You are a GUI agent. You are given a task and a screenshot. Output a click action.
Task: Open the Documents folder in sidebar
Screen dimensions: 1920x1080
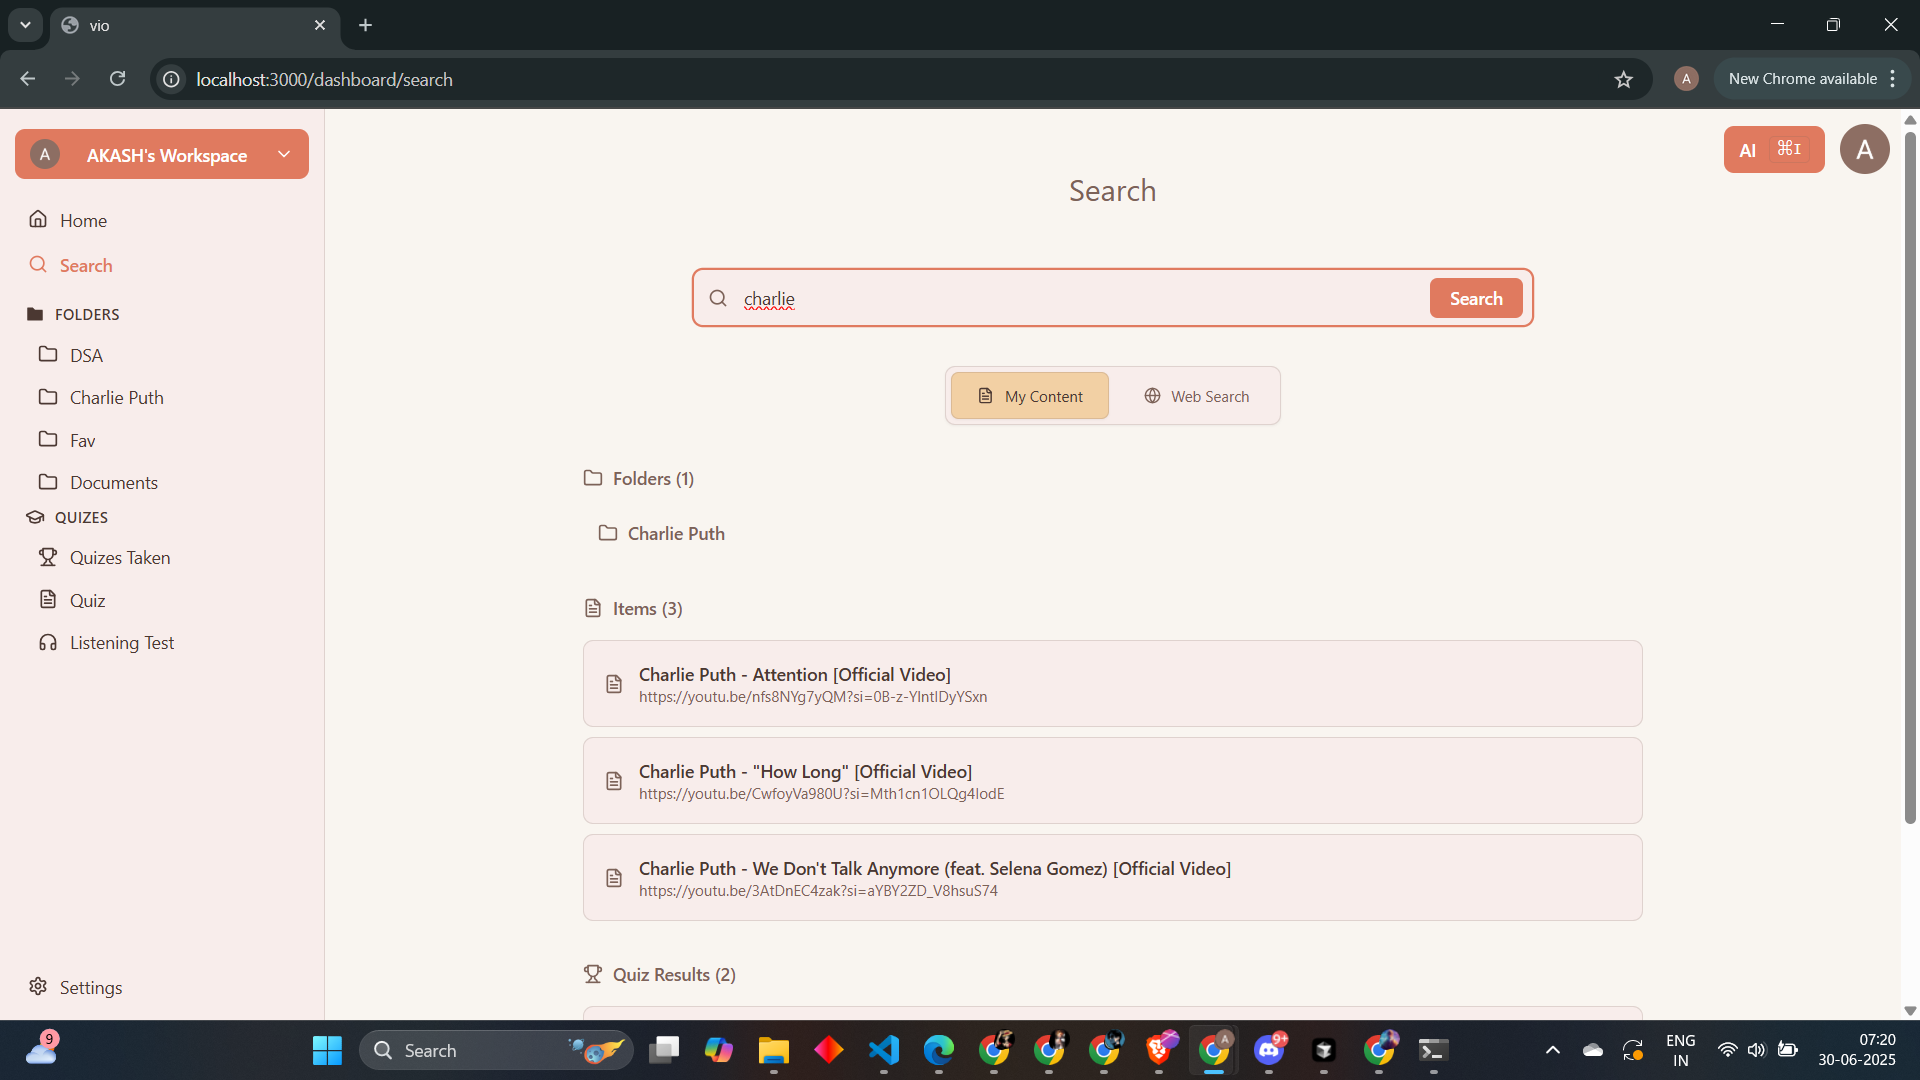point(113,482)
